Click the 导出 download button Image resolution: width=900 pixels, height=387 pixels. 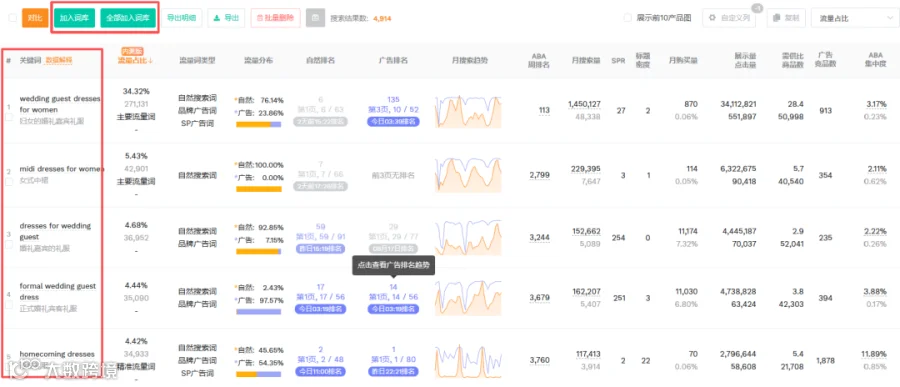[226, 18]
